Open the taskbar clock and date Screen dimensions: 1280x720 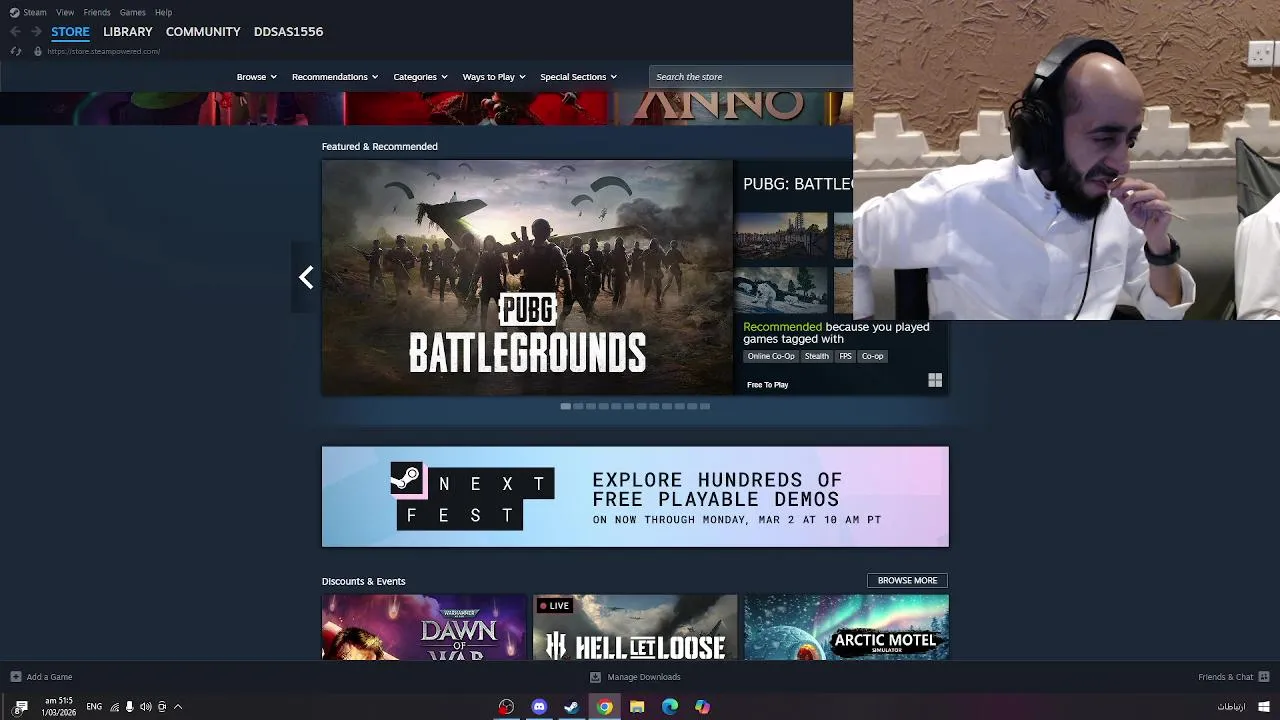click(x=59, y=707)
